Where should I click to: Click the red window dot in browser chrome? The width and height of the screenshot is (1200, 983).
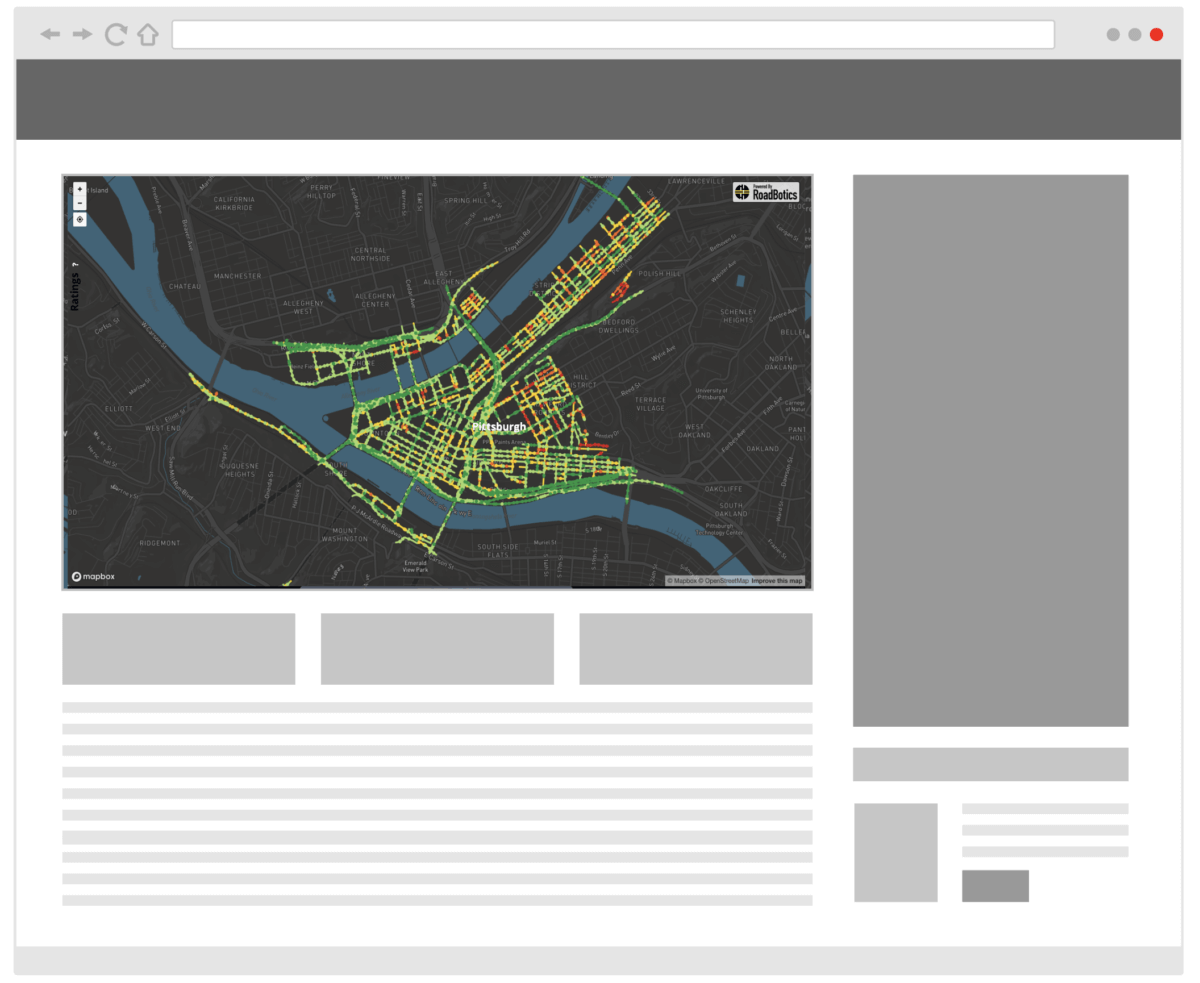point(1156,34)
